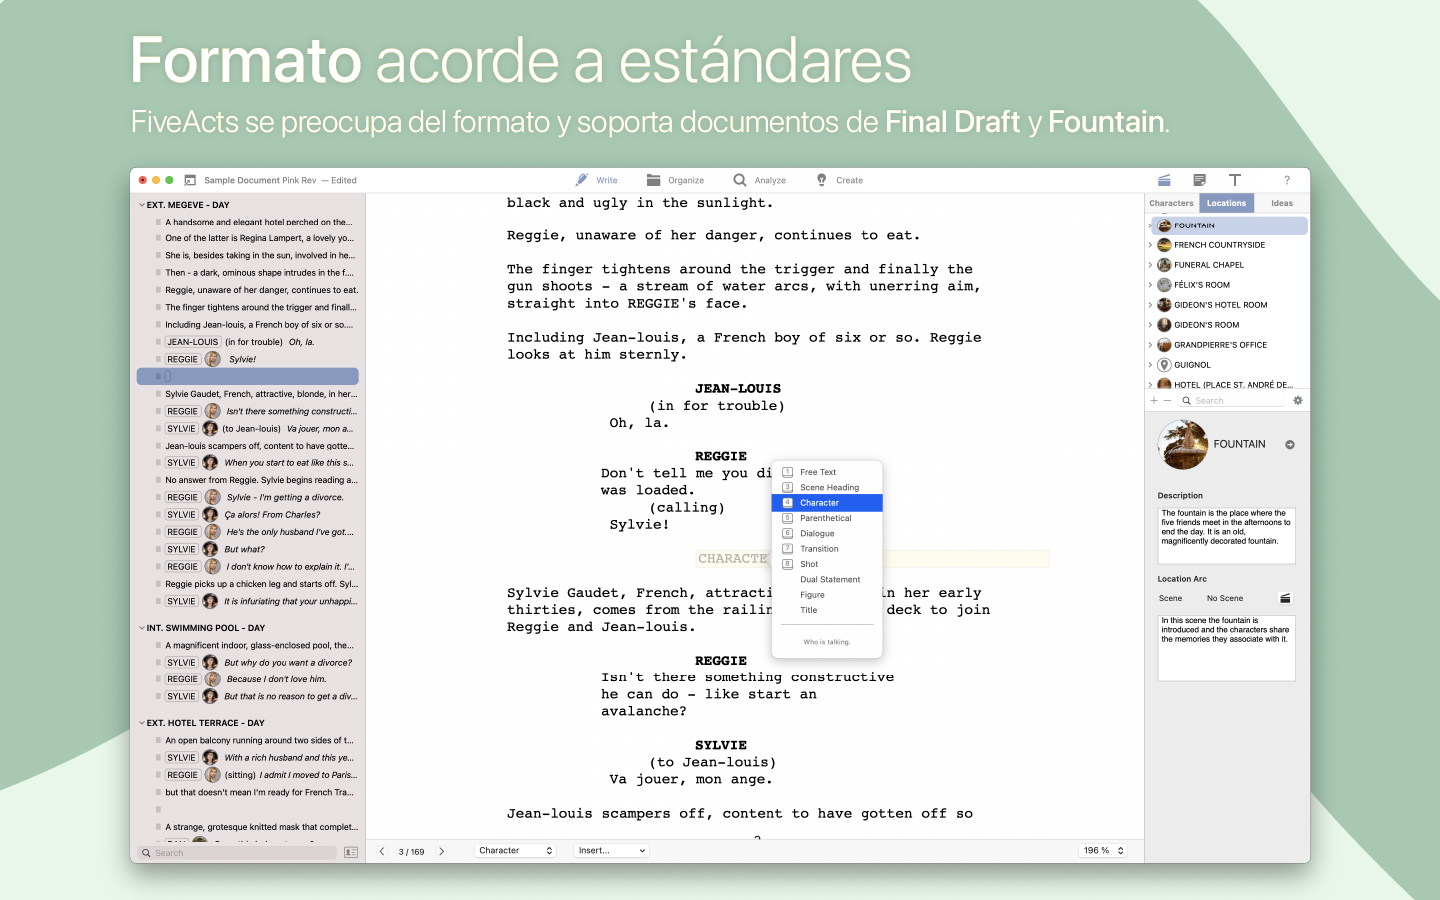Open the gear settings in locations list
This screenshot has height=900, width=1440.
[x=1298, y=400]
